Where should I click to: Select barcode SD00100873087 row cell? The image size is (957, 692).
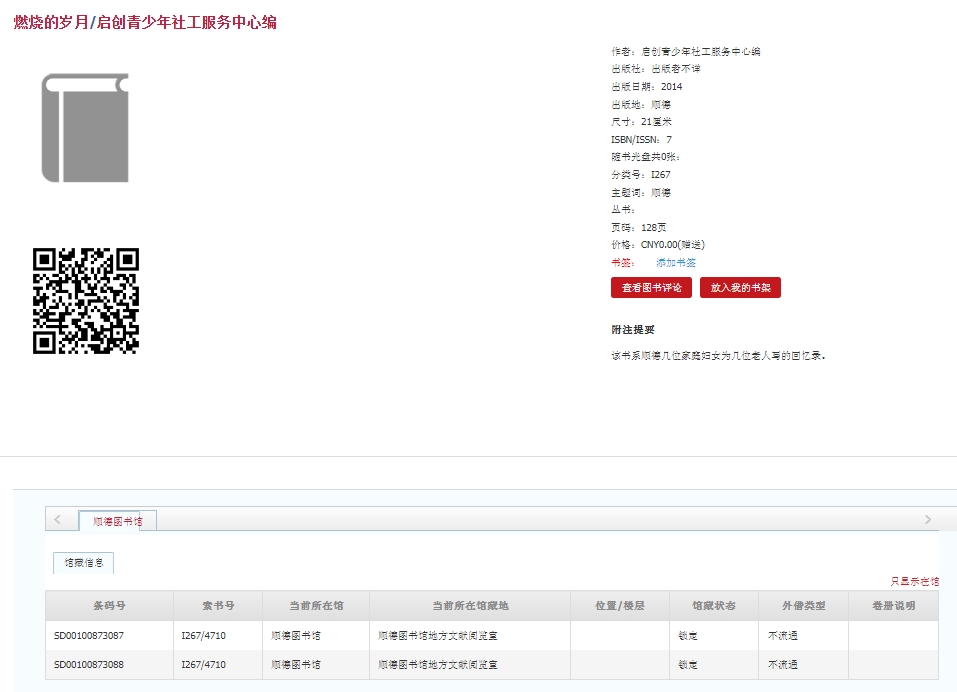pos(89,636)
